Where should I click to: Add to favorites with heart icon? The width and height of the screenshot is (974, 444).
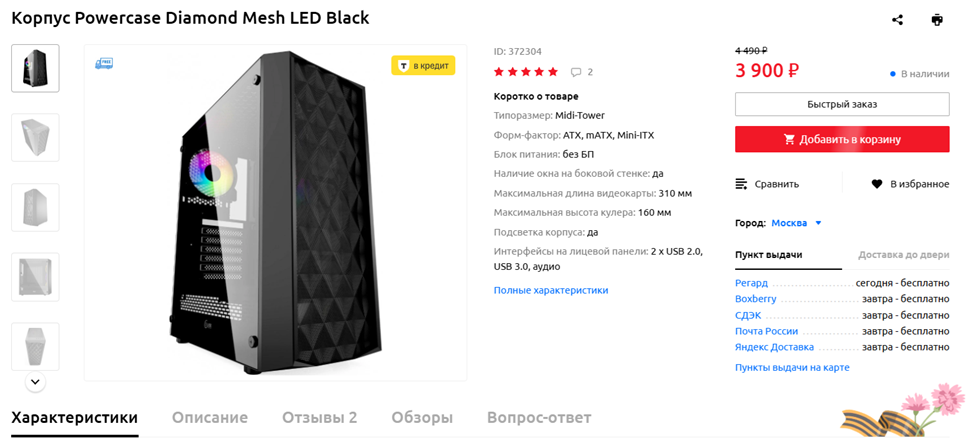point(877,184)
